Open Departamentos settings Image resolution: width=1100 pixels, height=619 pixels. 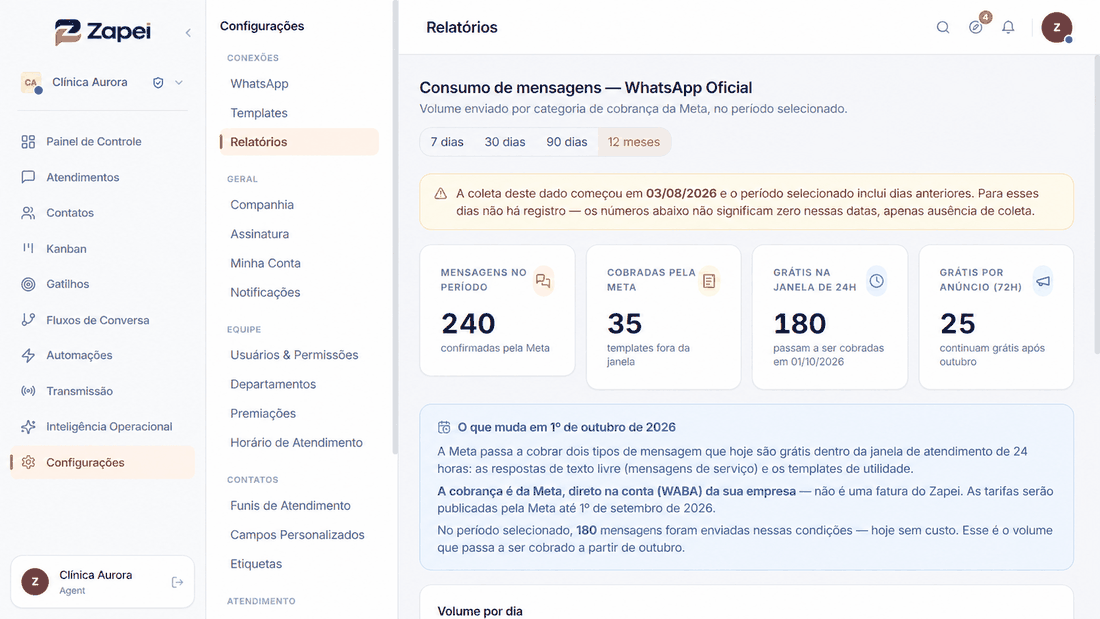click(273, 385)
